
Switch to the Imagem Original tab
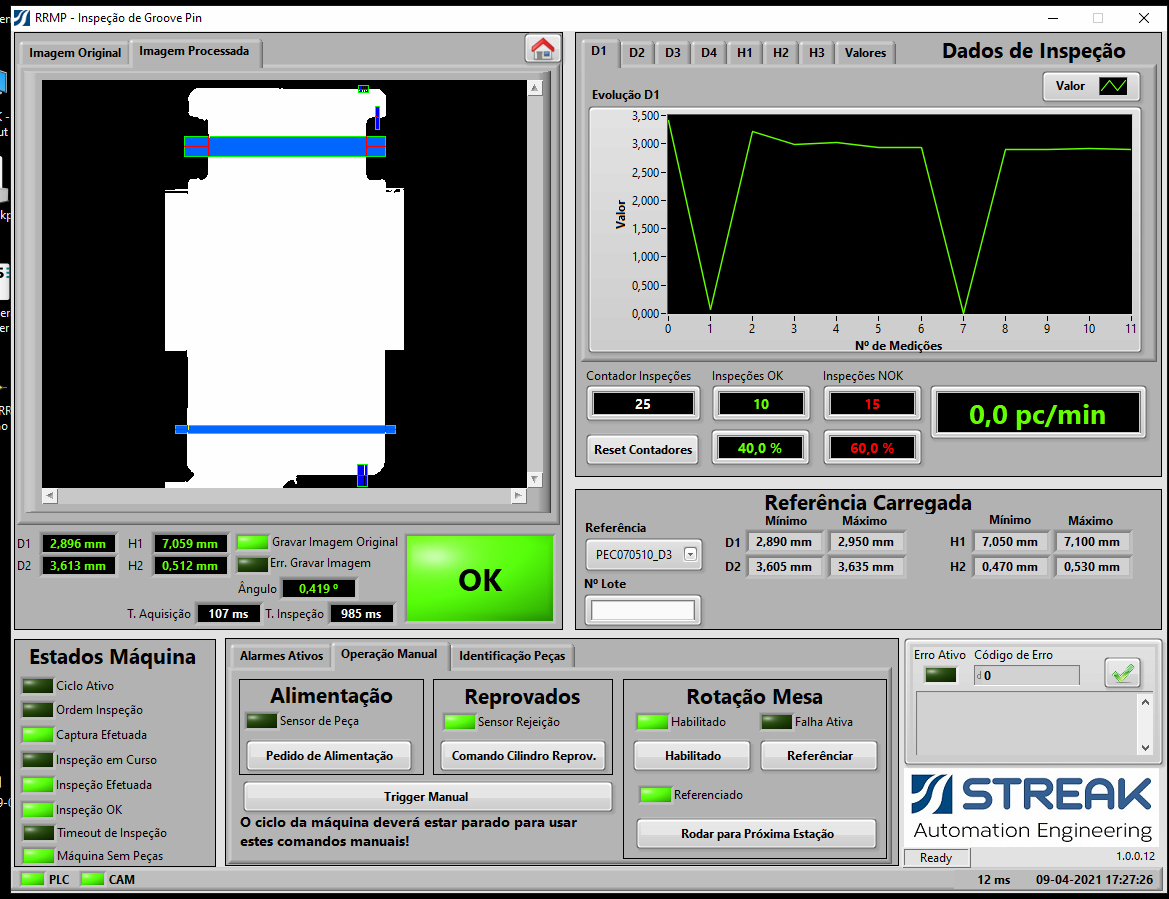75,53
